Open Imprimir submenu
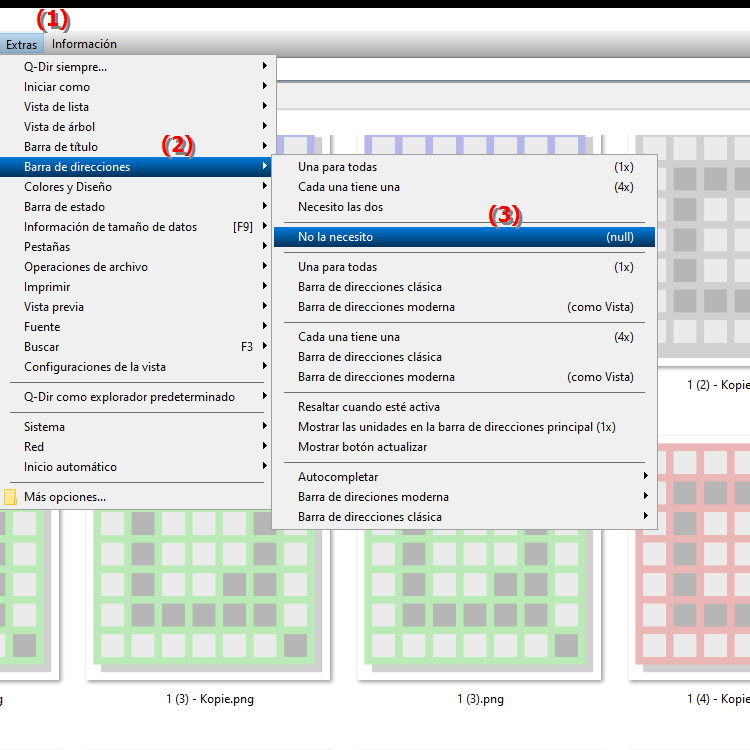Screen dimensions: 750x750 click(x=136, y=287)
